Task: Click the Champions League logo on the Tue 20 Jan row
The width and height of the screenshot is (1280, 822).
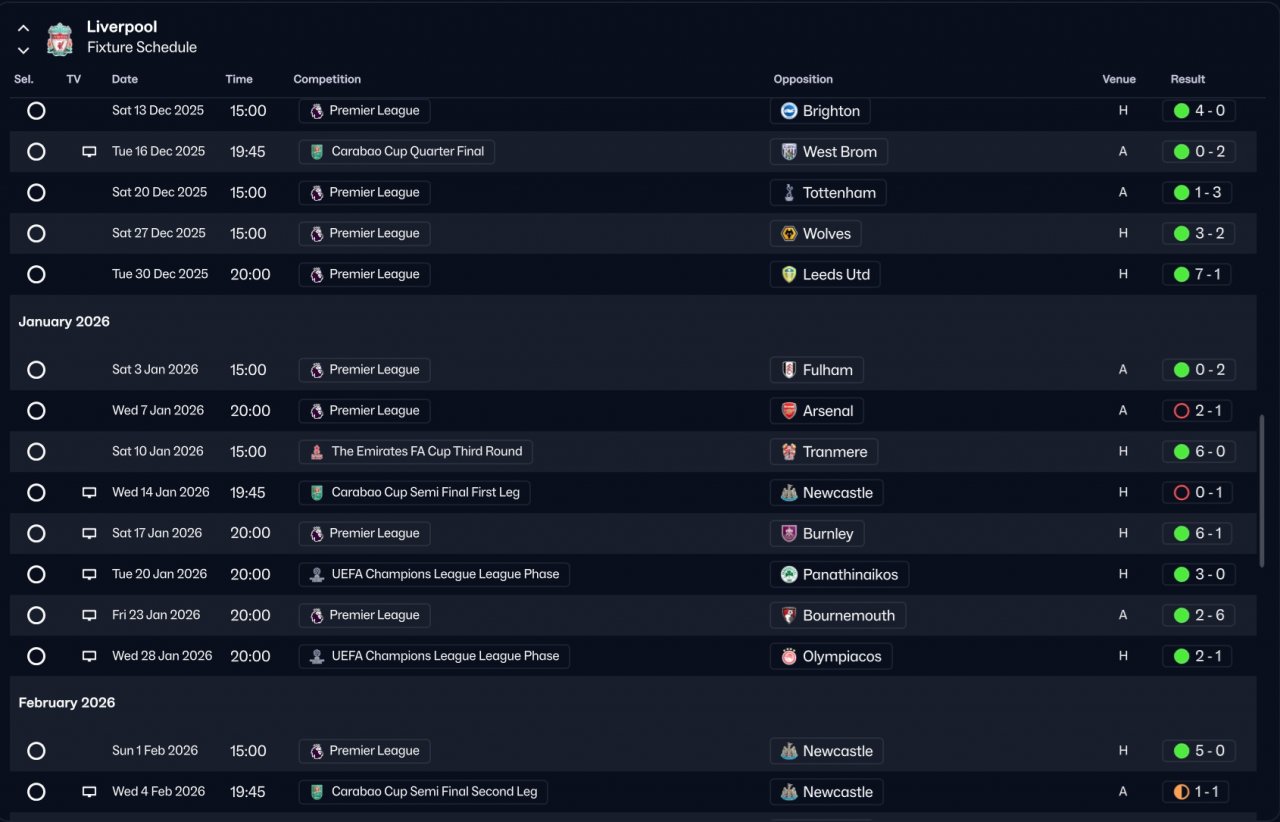Action: point(317,575)
